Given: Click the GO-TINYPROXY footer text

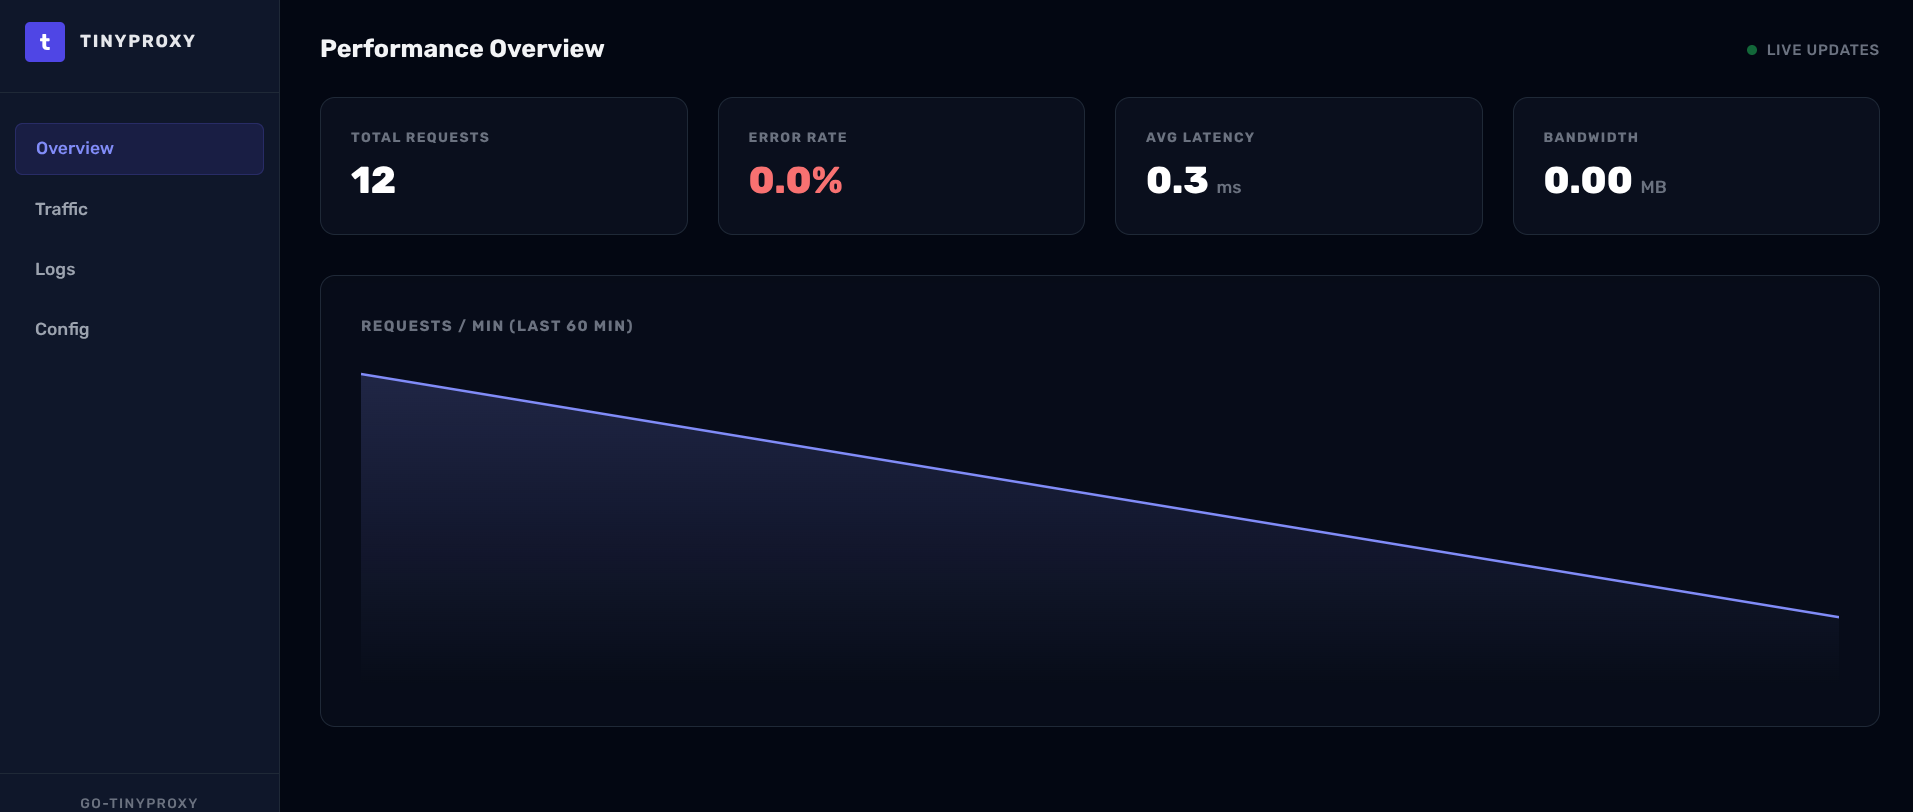Looking at the screenshot, I should click(139, 803).
